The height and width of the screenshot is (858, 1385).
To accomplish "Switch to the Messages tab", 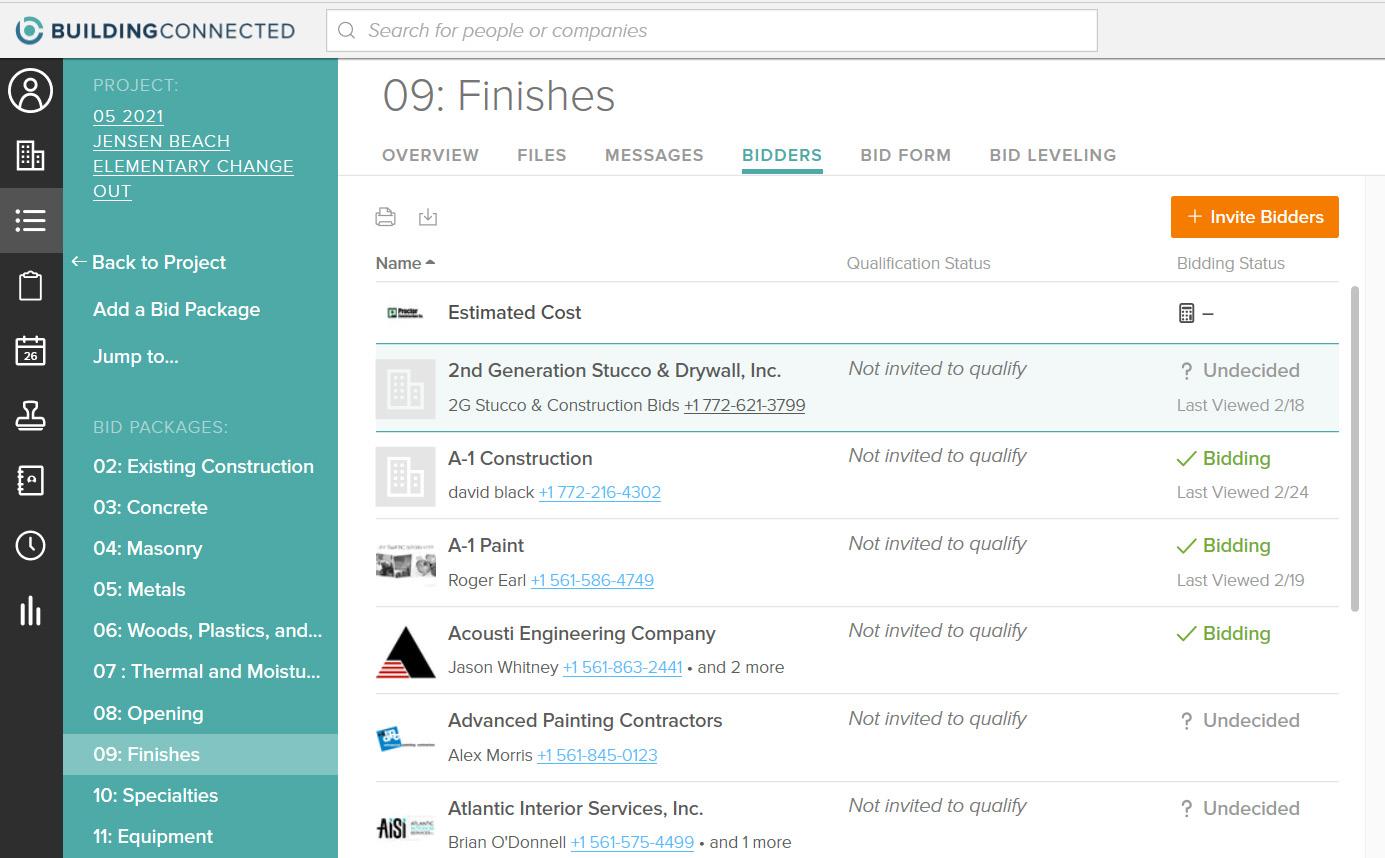I will click(654, 155).
